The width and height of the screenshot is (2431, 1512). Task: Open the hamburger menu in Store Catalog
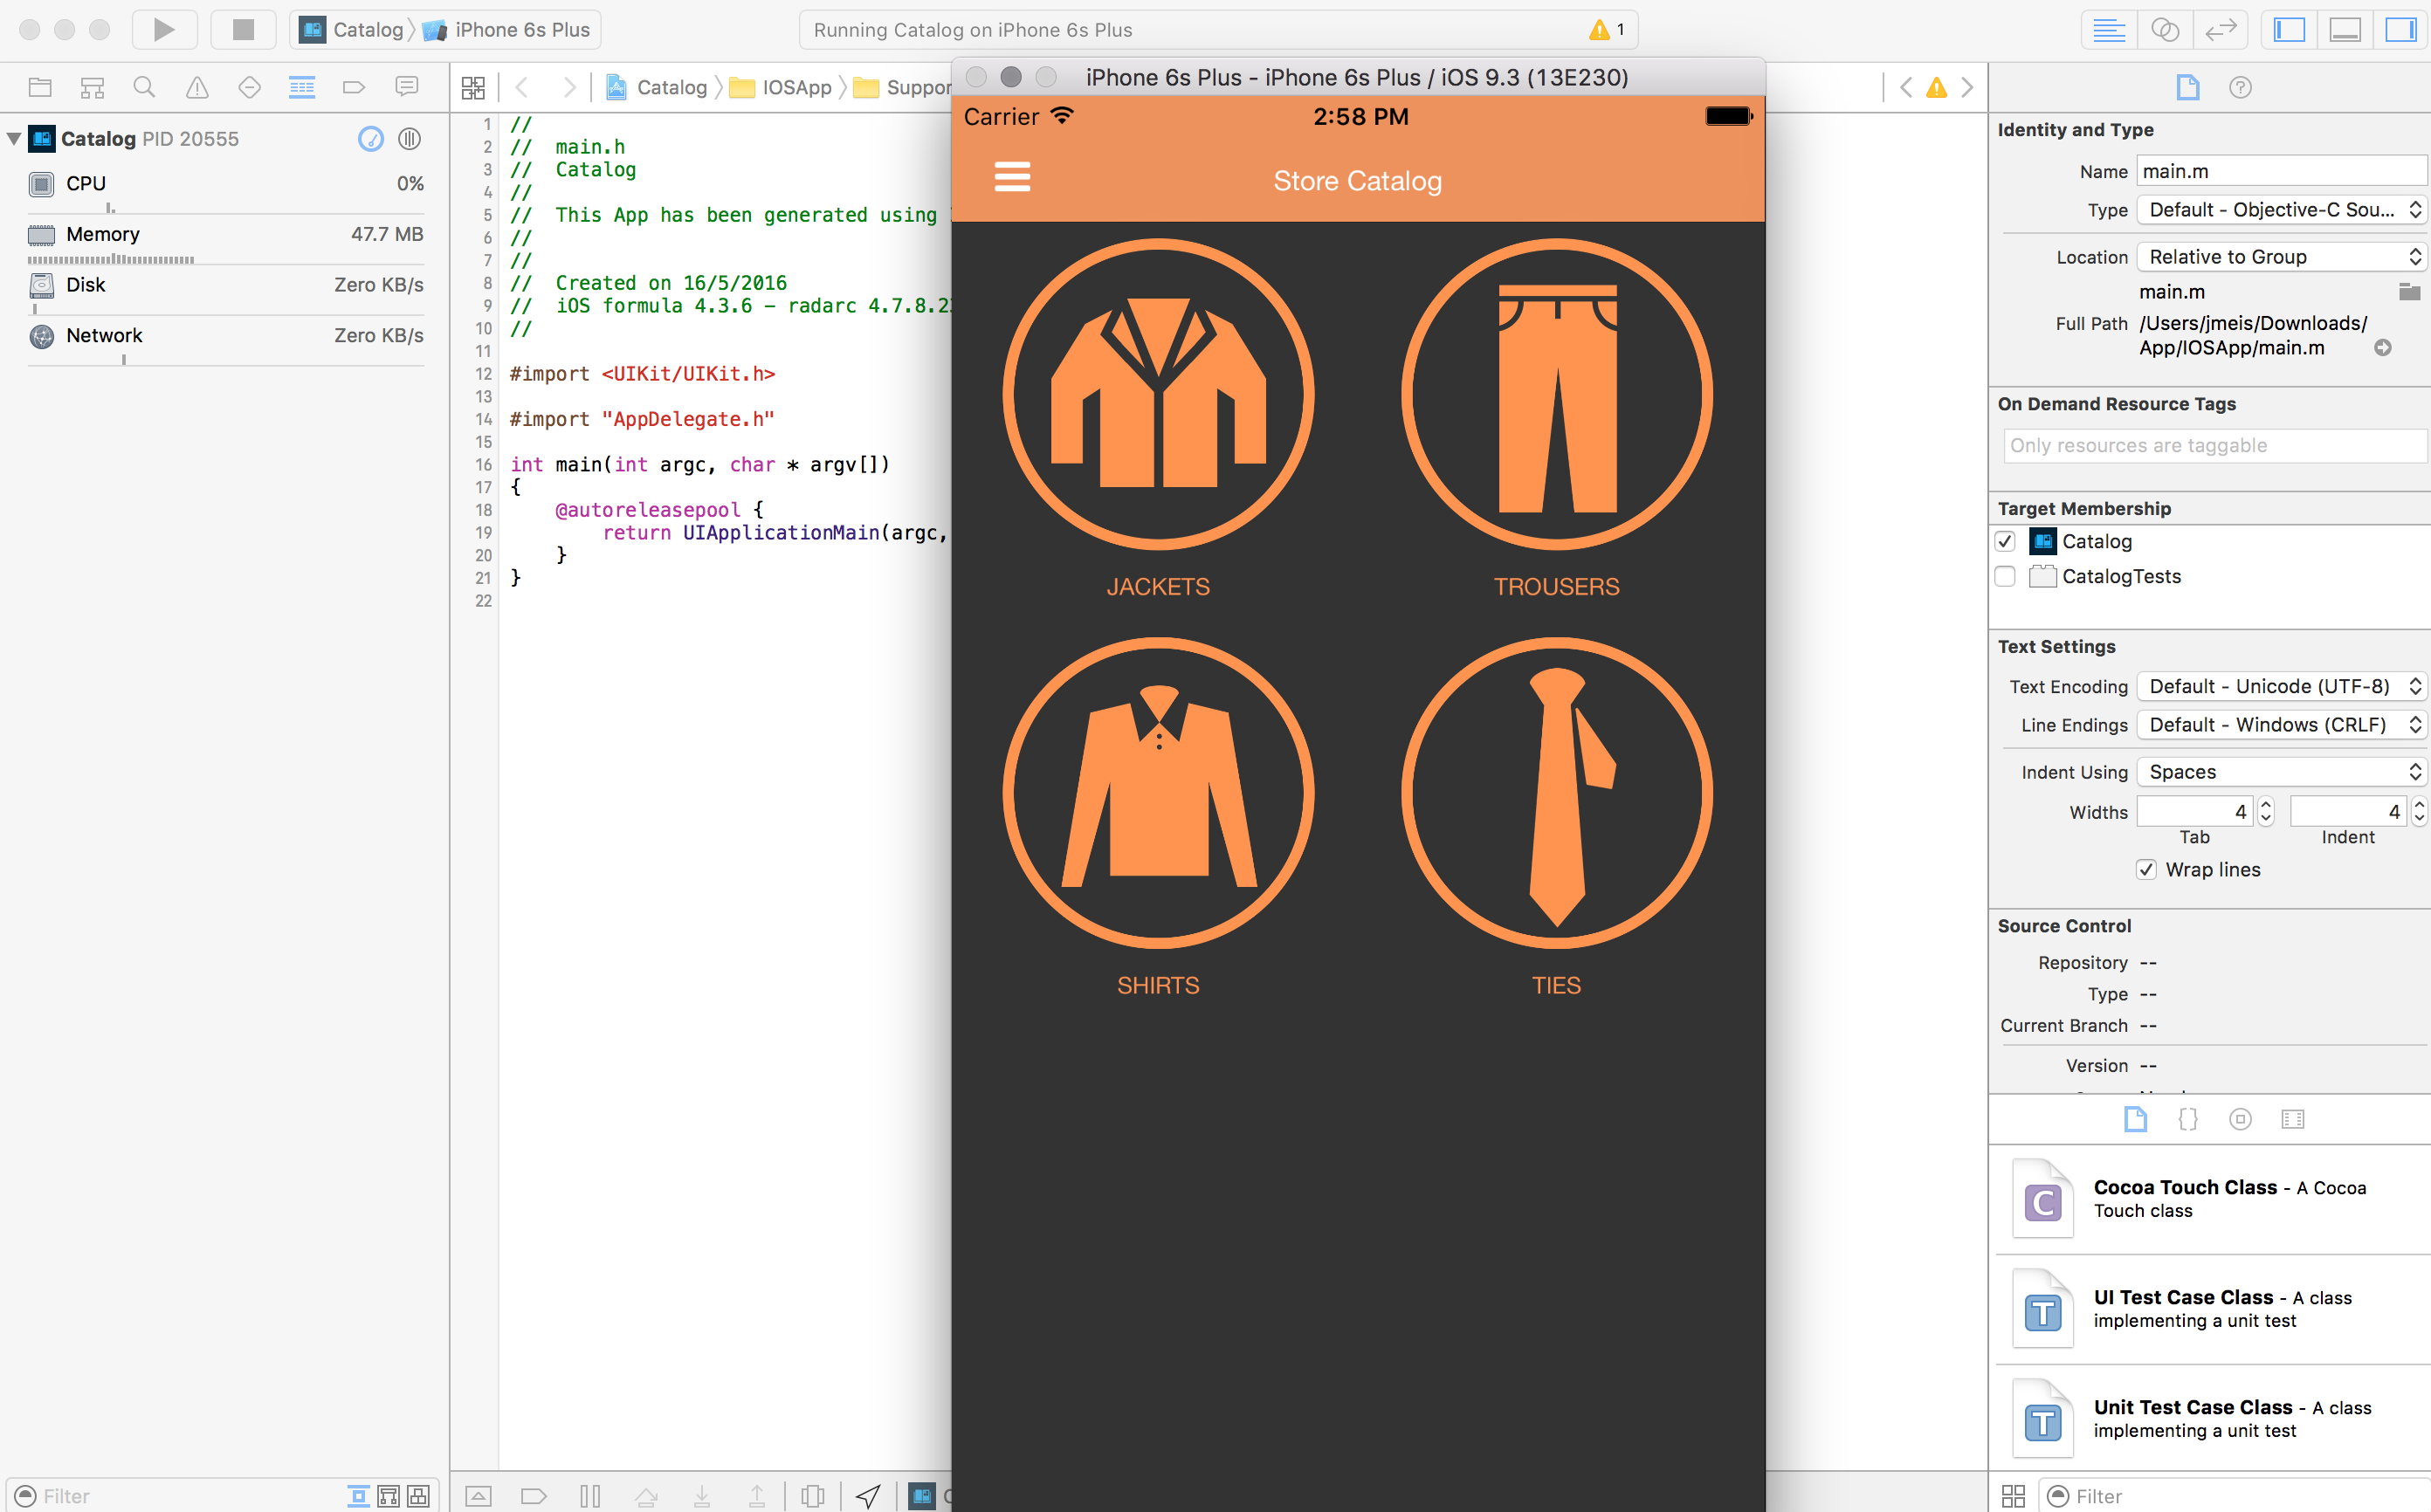tap(1012, 178)
